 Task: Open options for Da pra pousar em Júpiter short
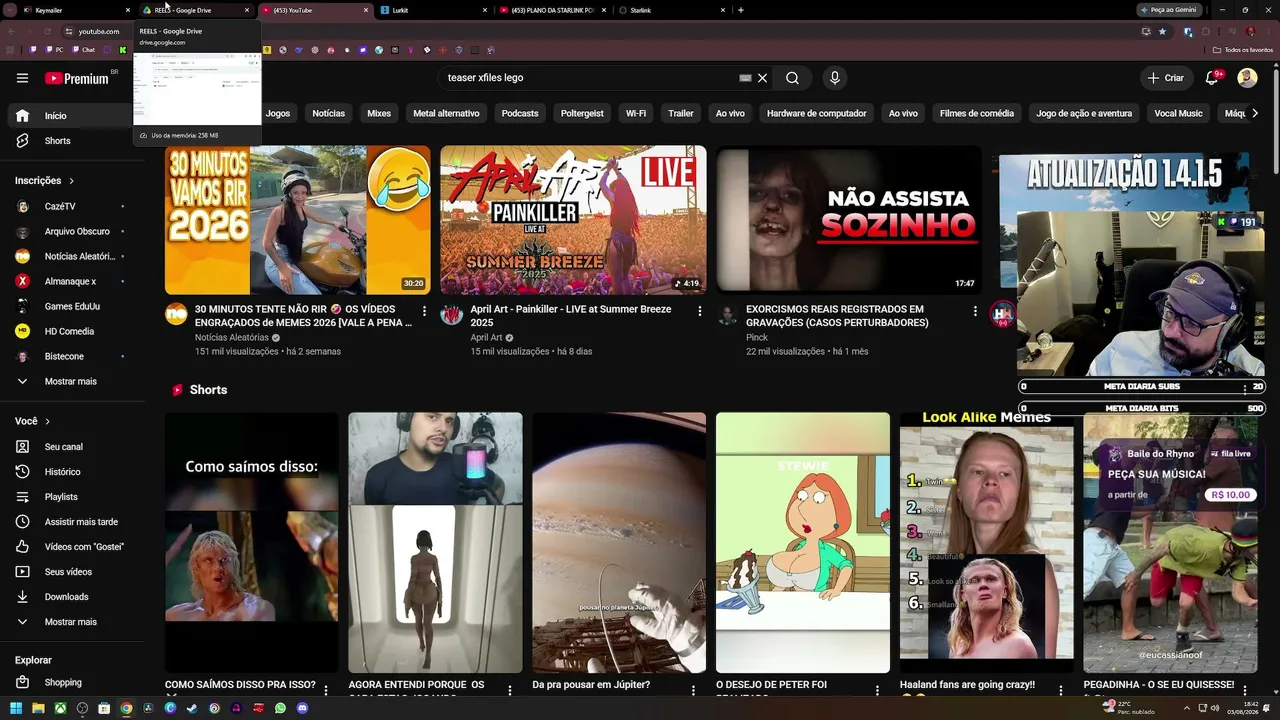click(694, 690)
